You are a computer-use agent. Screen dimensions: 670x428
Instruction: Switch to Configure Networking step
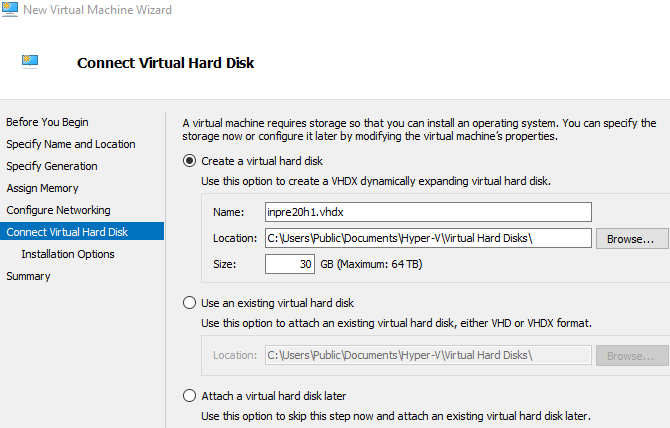pyautogui.click(x=58, y=210)
